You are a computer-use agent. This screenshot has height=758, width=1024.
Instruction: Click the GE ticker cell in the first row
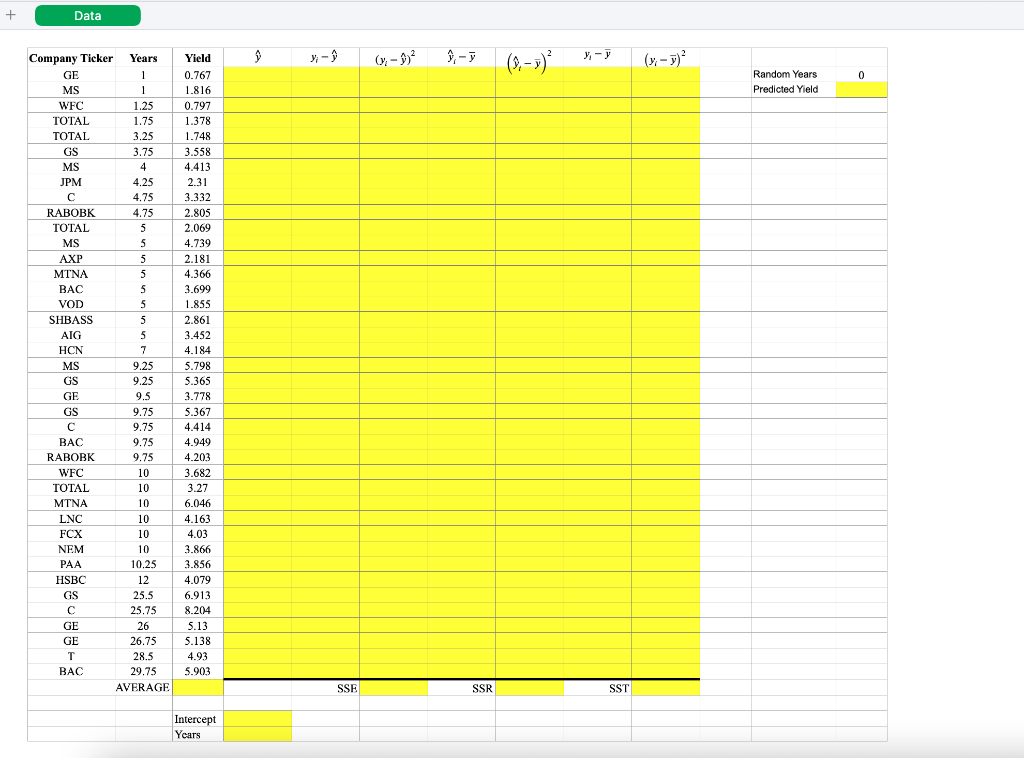tap(70, 73)
